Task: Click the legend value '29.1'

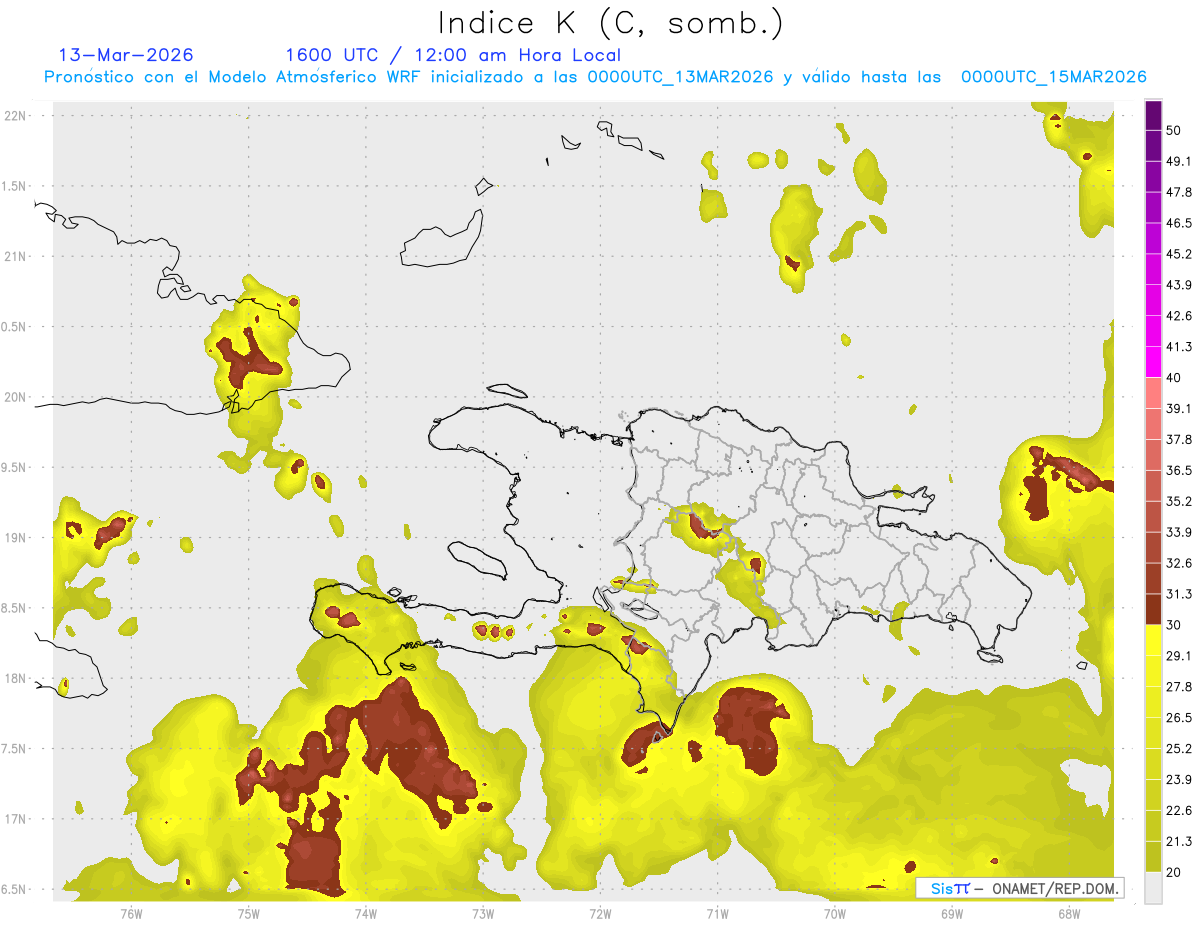Action: point(1179,656)
